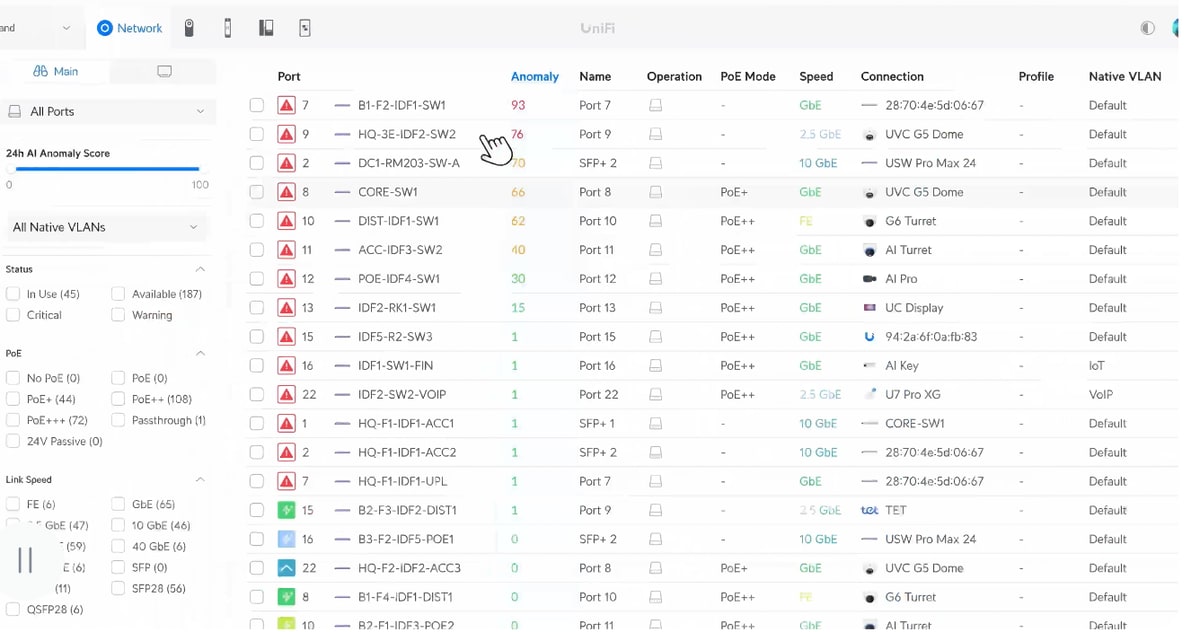Open the Protect camera app icon

pyautogui.click(x=189, y=28)
